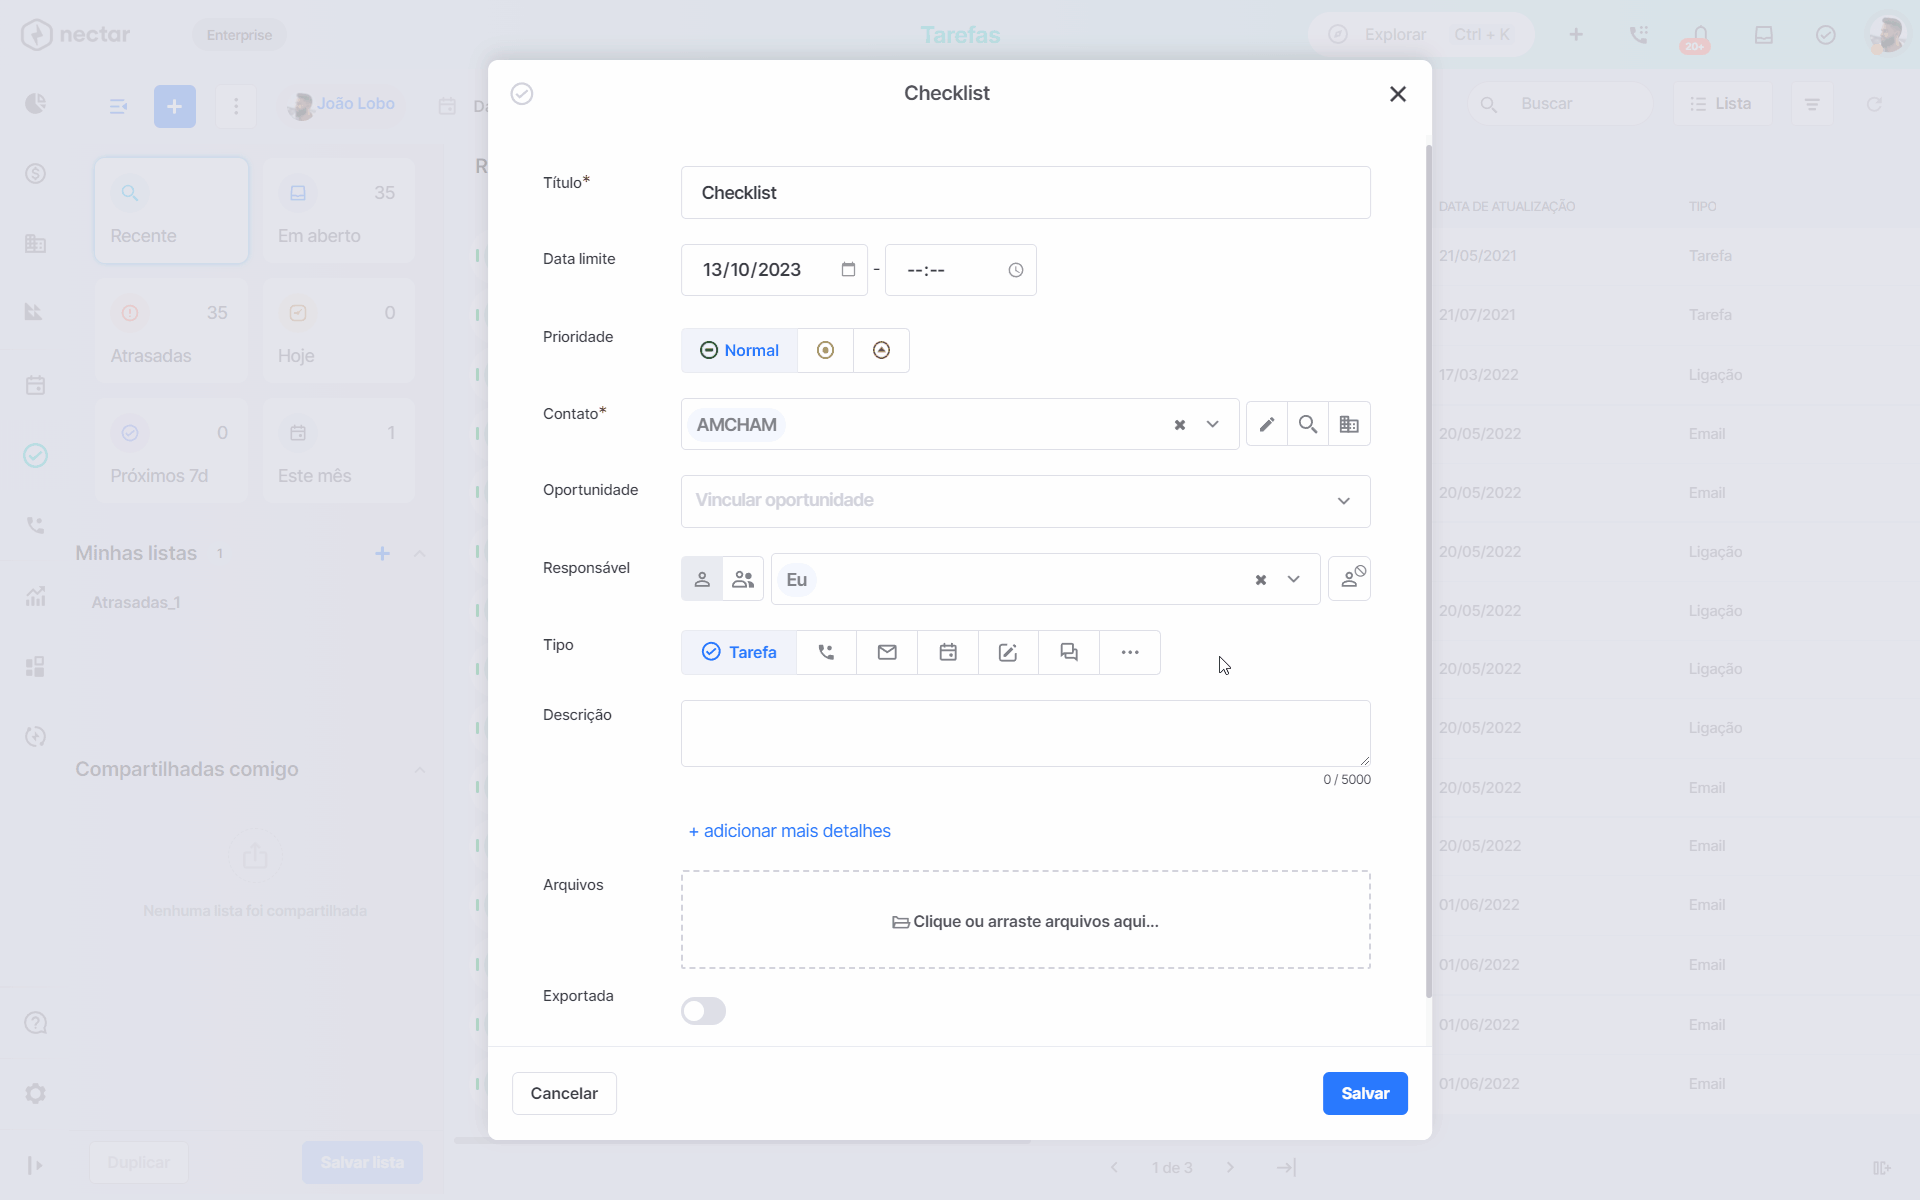This screenshot has height=1200, width=1920.
Task: Open the three-dot options menu
Action: coord(236,106)
